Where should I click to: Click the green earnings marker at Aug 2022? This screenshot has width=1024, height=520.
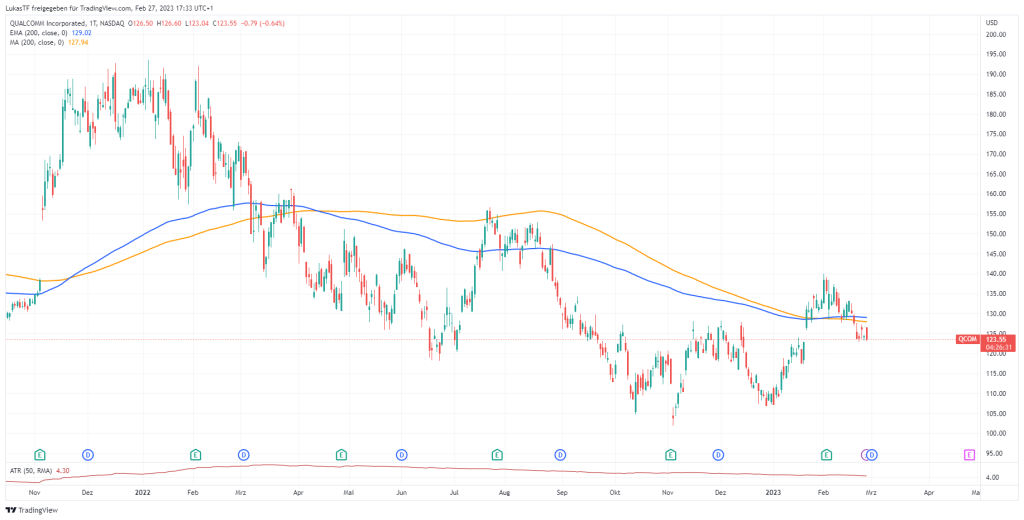(x=496, y=455)
